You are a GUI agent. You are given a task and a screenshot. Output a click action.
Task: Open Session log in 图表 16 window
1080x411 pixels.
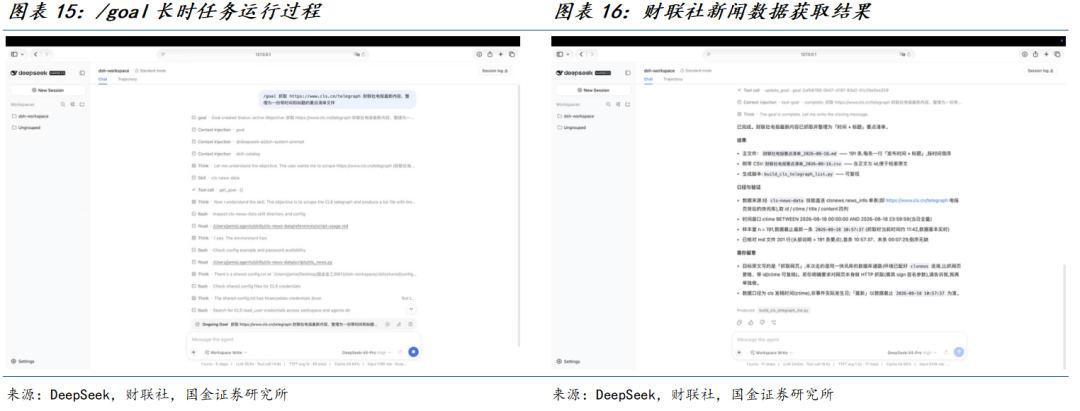(x=1040, y=70)
